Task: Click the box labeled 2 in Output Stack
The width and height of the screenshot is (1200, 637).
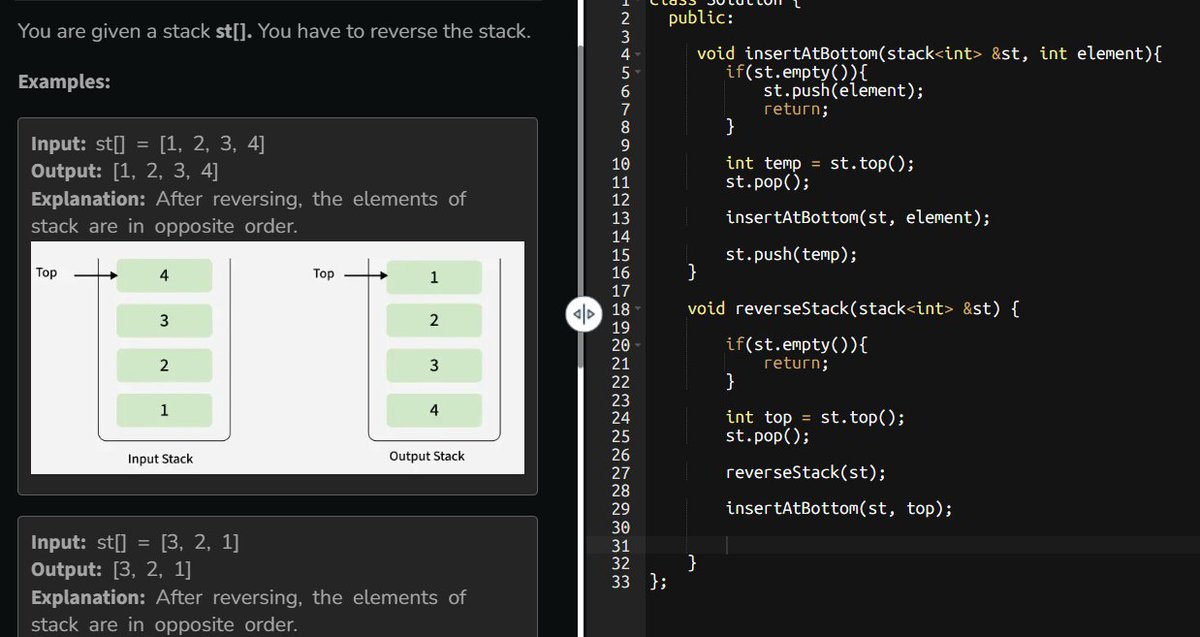Action: 434,321
